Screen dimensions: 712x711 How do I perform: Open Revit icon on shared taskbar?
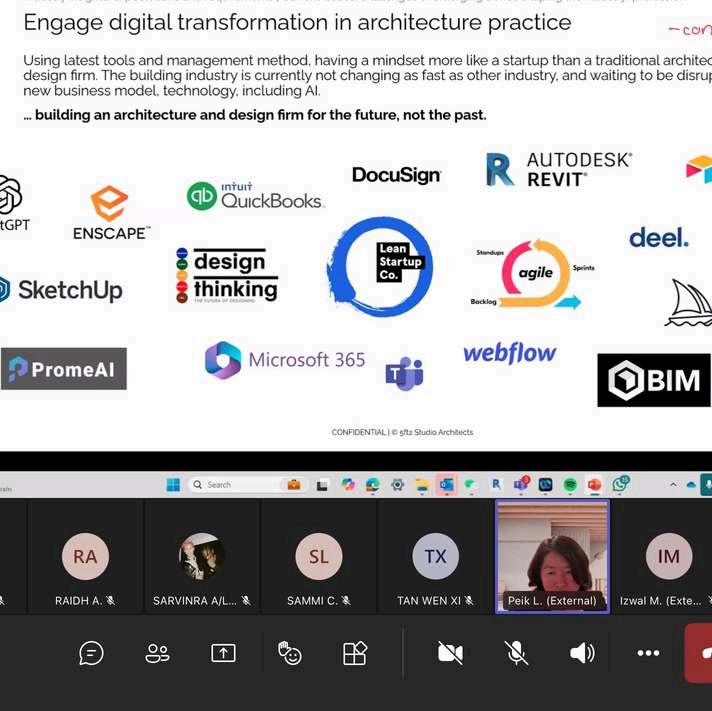496,484
